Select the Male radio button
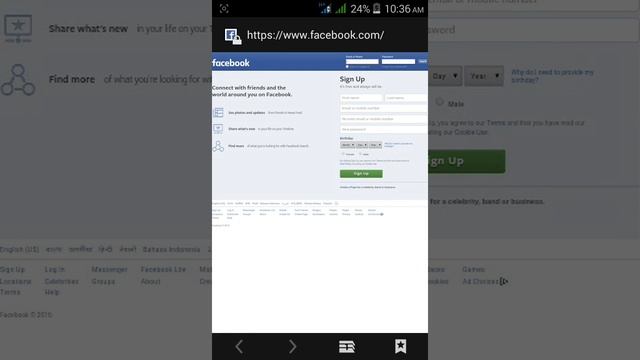Image resolution: width=640 pixels, height=360 pixels. 360,154
